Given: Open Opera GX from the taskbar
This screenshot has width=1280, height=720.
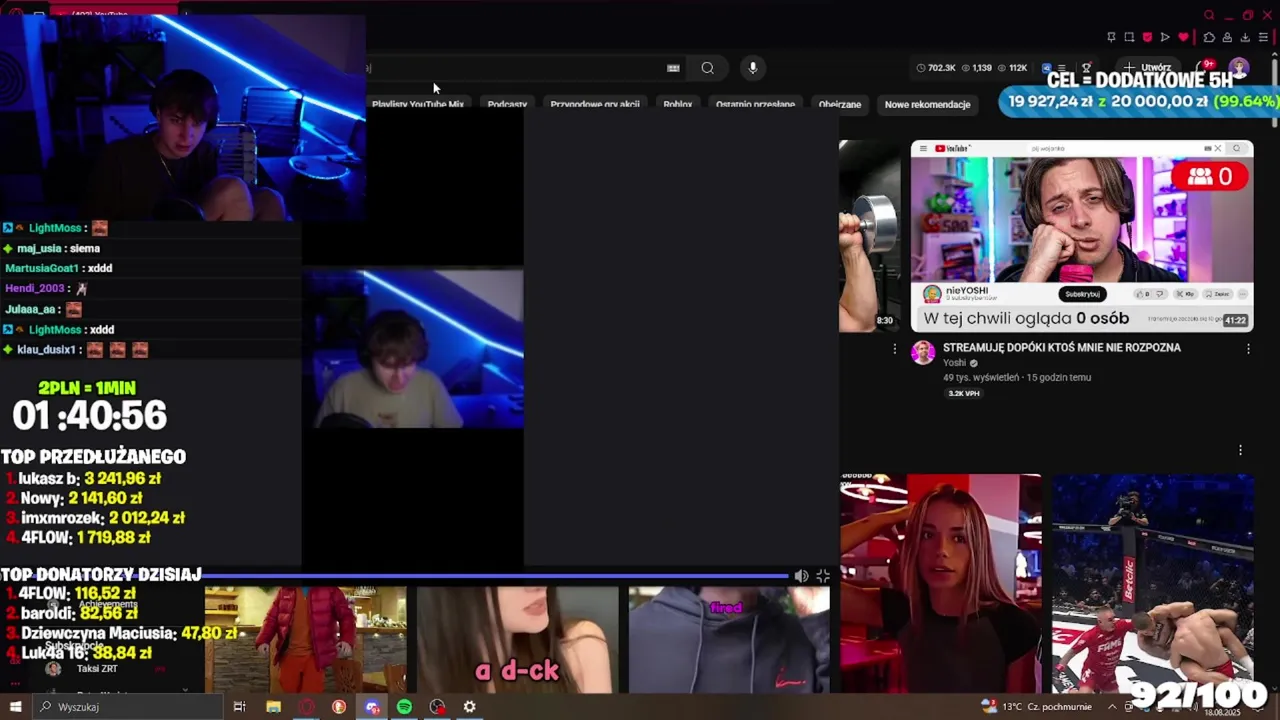Looking at the screenshot, I should (306, 707).
